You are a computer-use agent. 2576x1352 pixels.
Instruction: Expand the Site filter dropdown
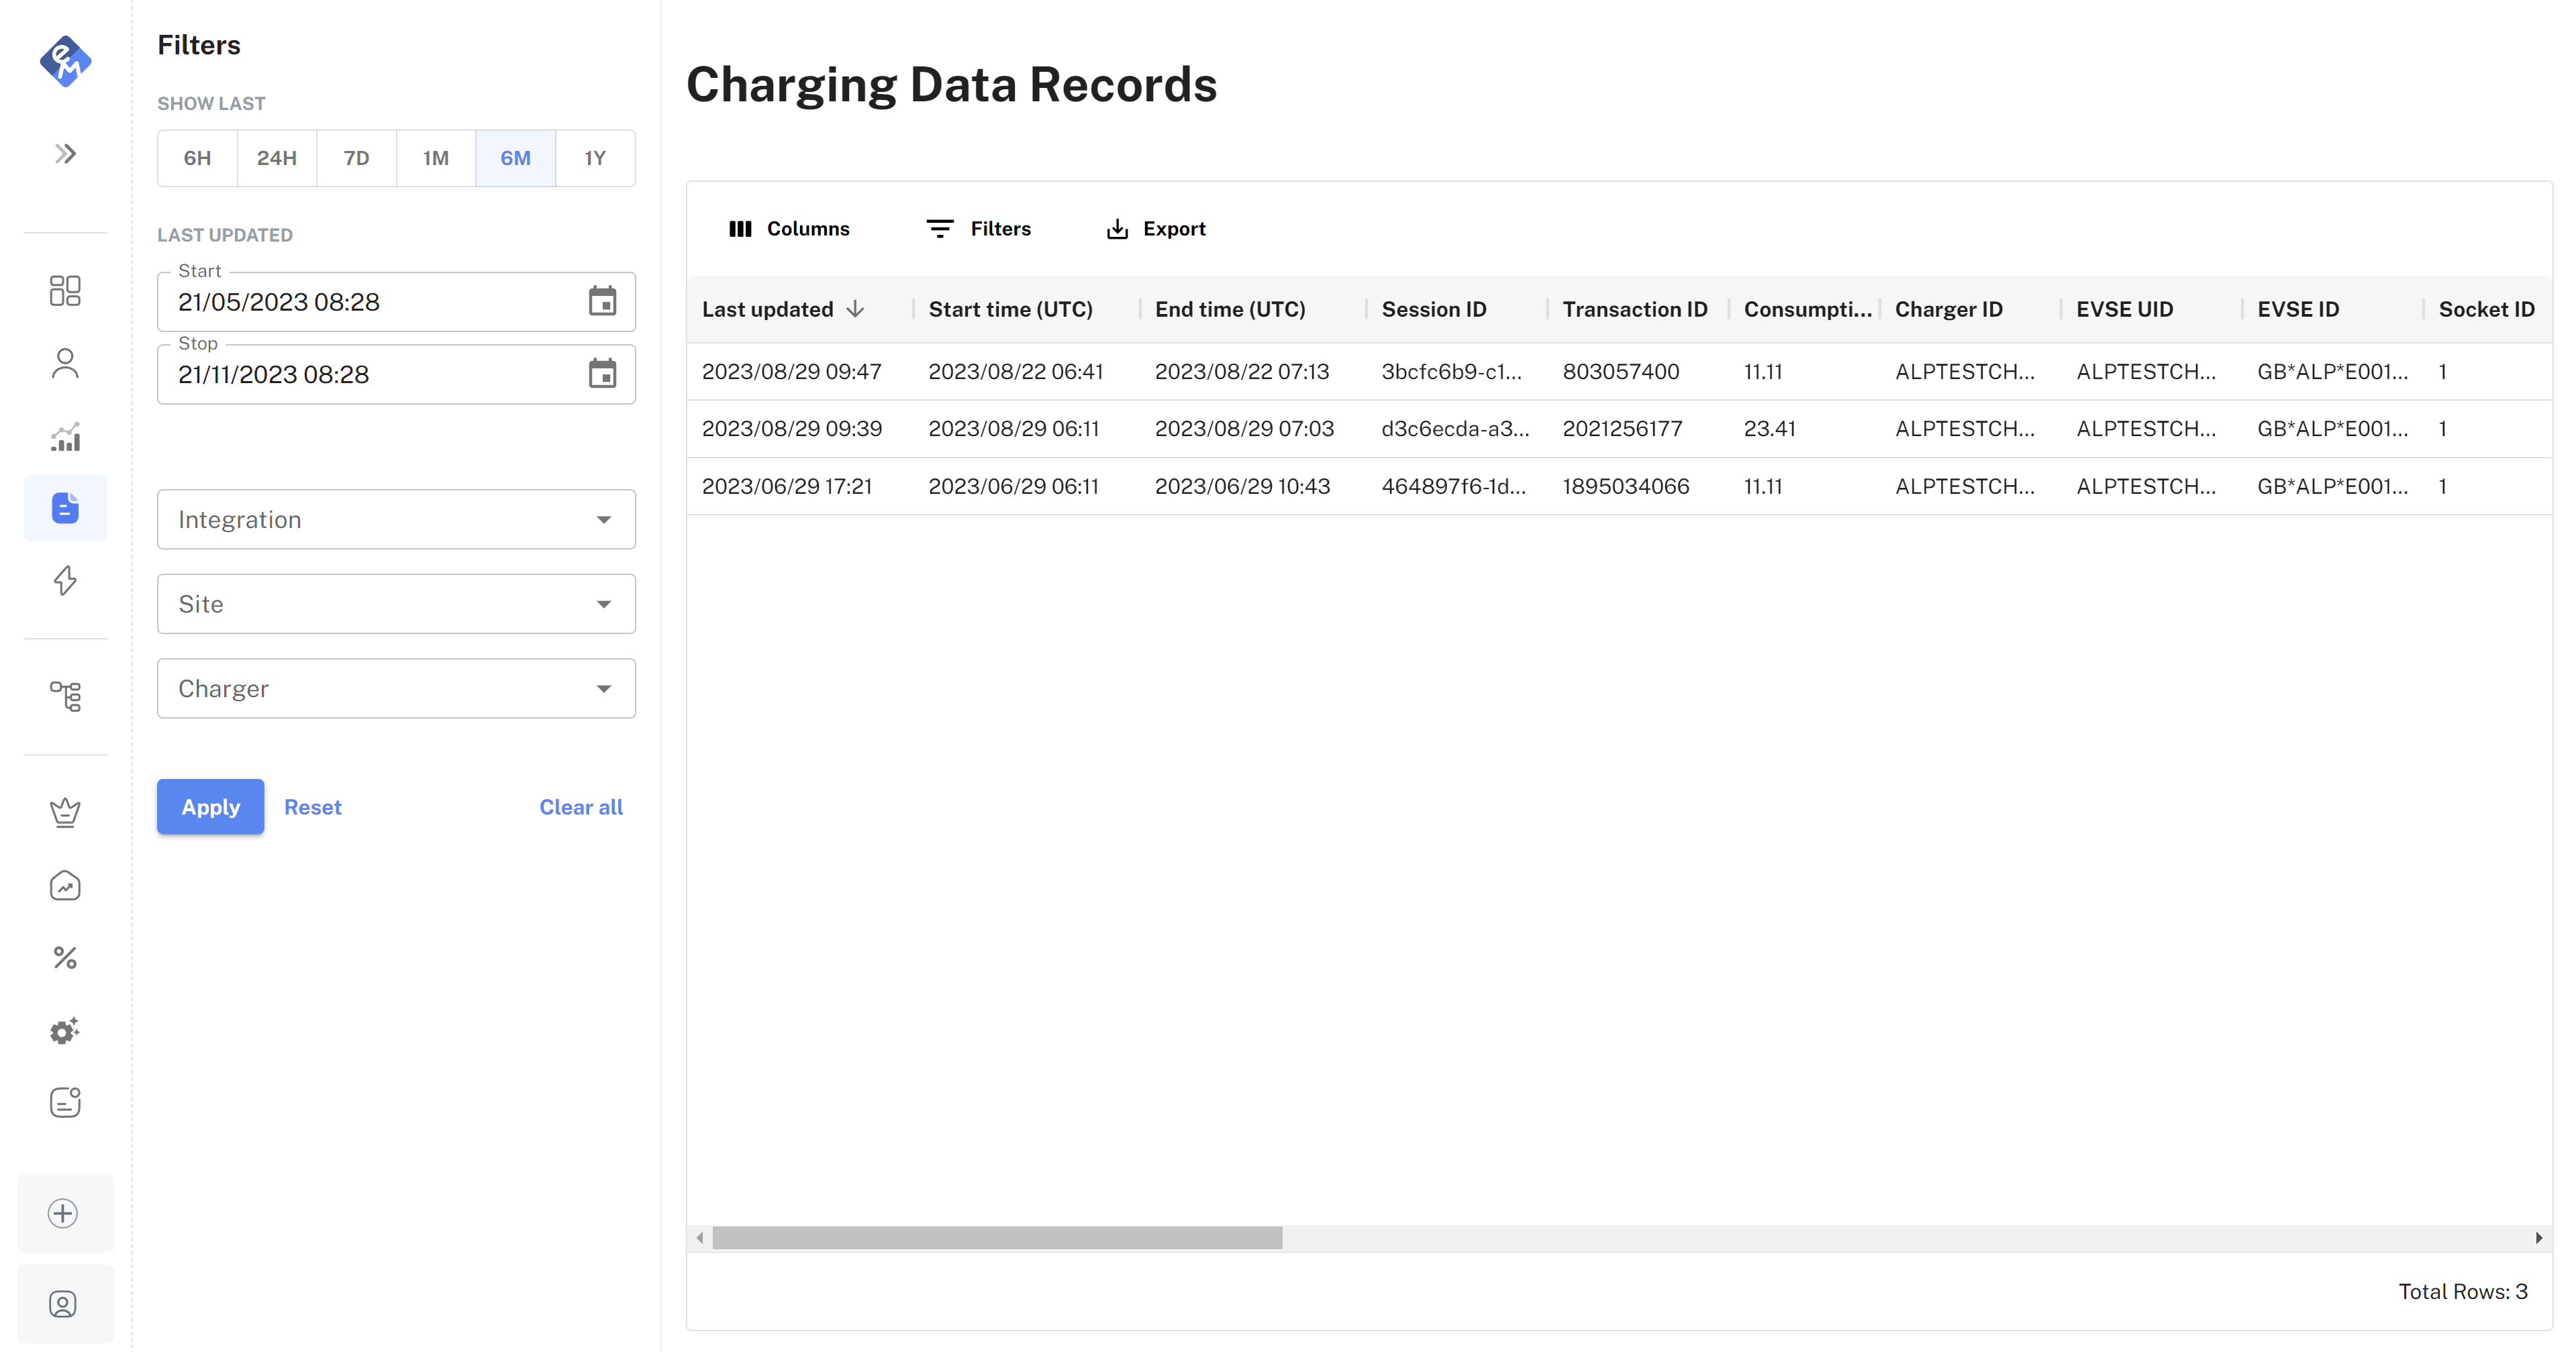tap(396, 604)
